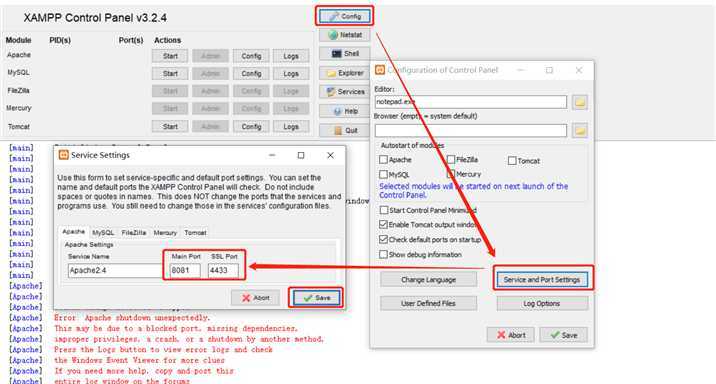716x384 pixels.
Task: Start the Apache module
Action: (170, 56)
